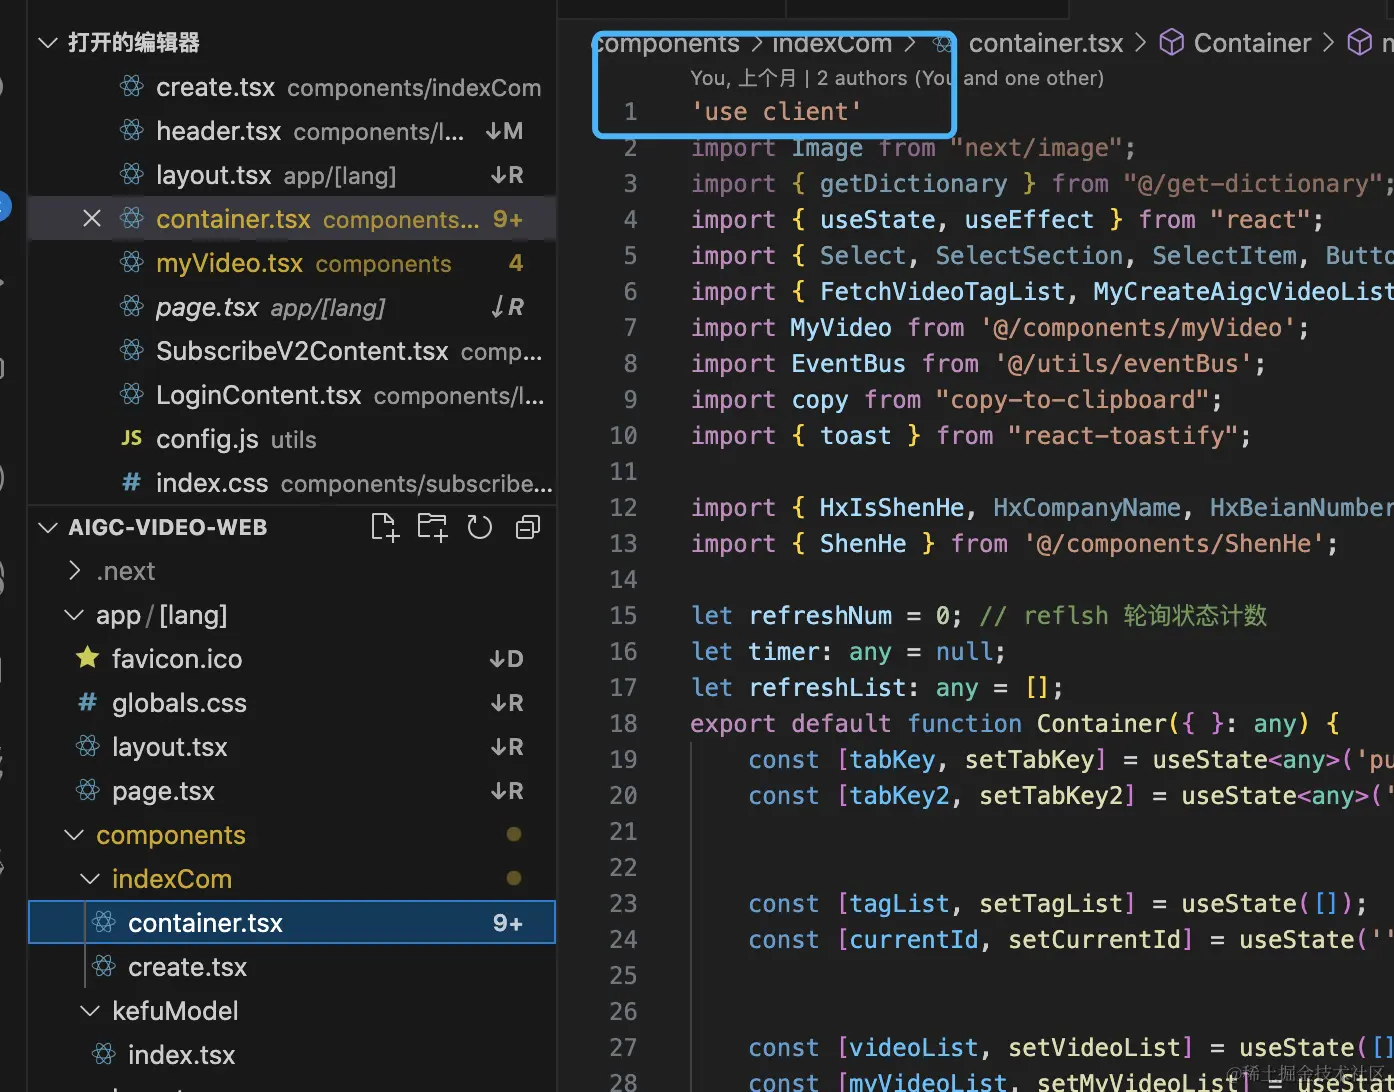Click the 'use client' code line
This screenshot has width=1394, height=1092.
coord(776,111)
